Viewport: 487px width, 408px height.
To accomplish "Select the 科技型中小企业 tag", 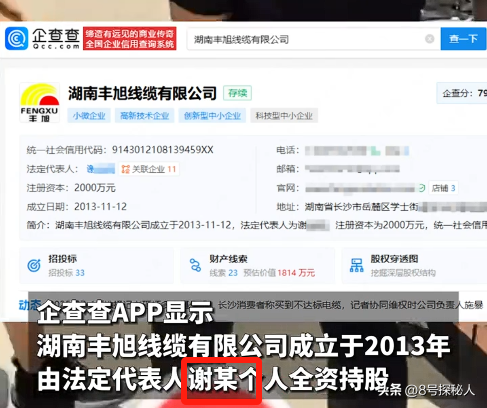I will coord(284,116).
